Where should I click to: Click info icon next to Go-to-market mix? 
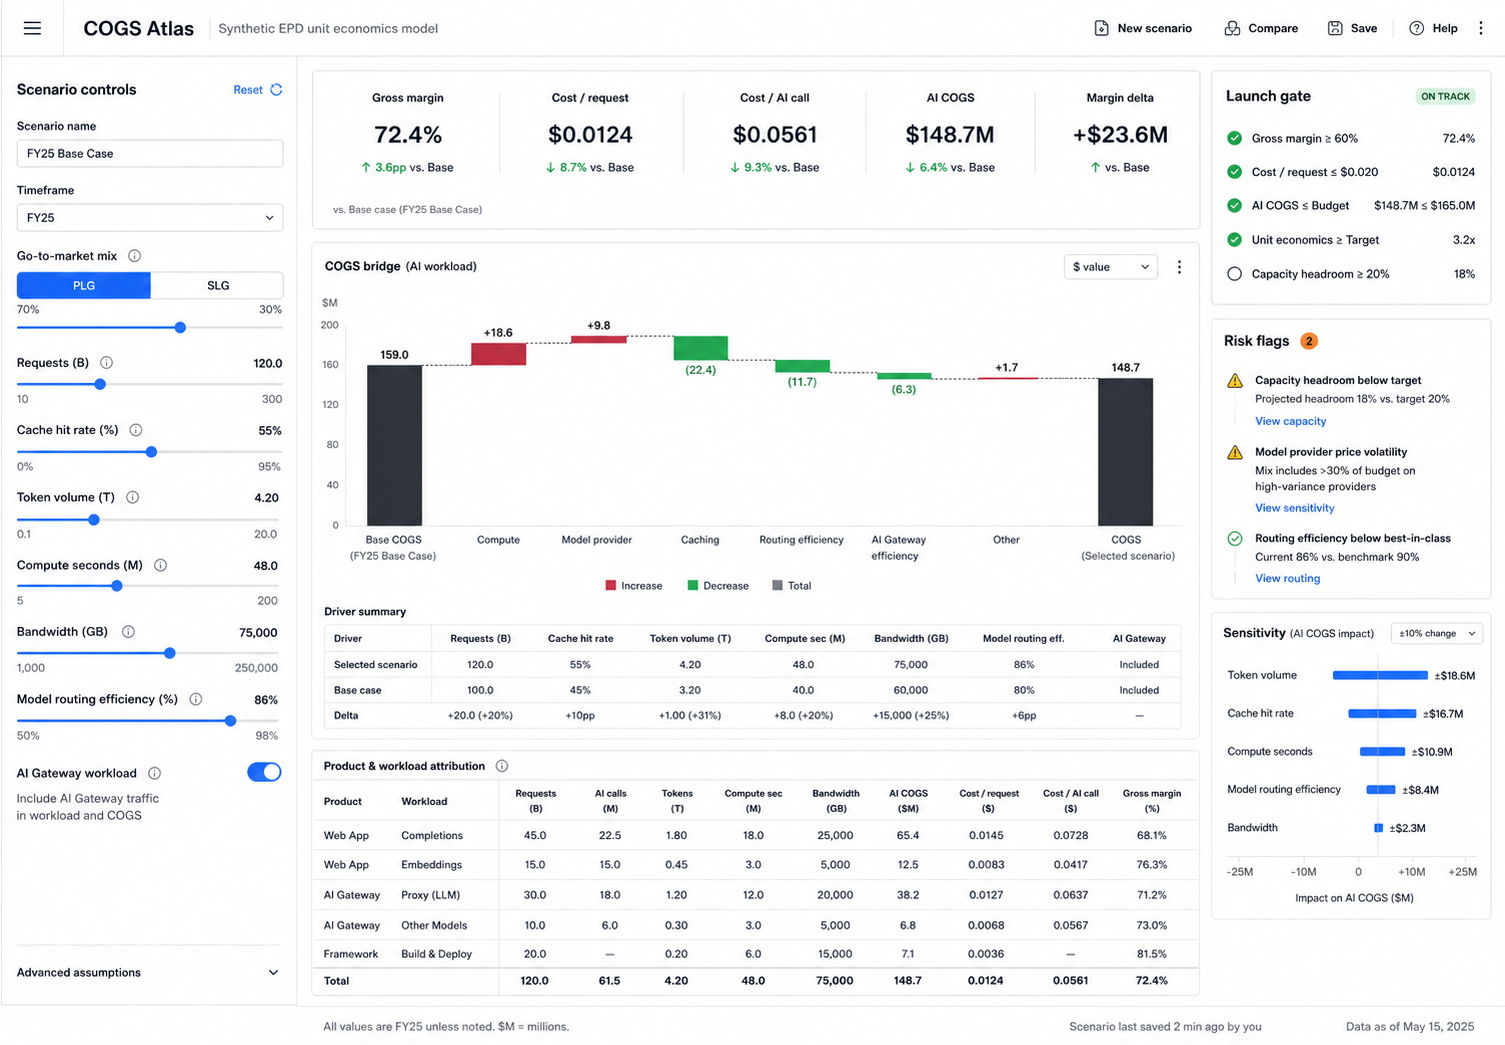click(134, 256)
